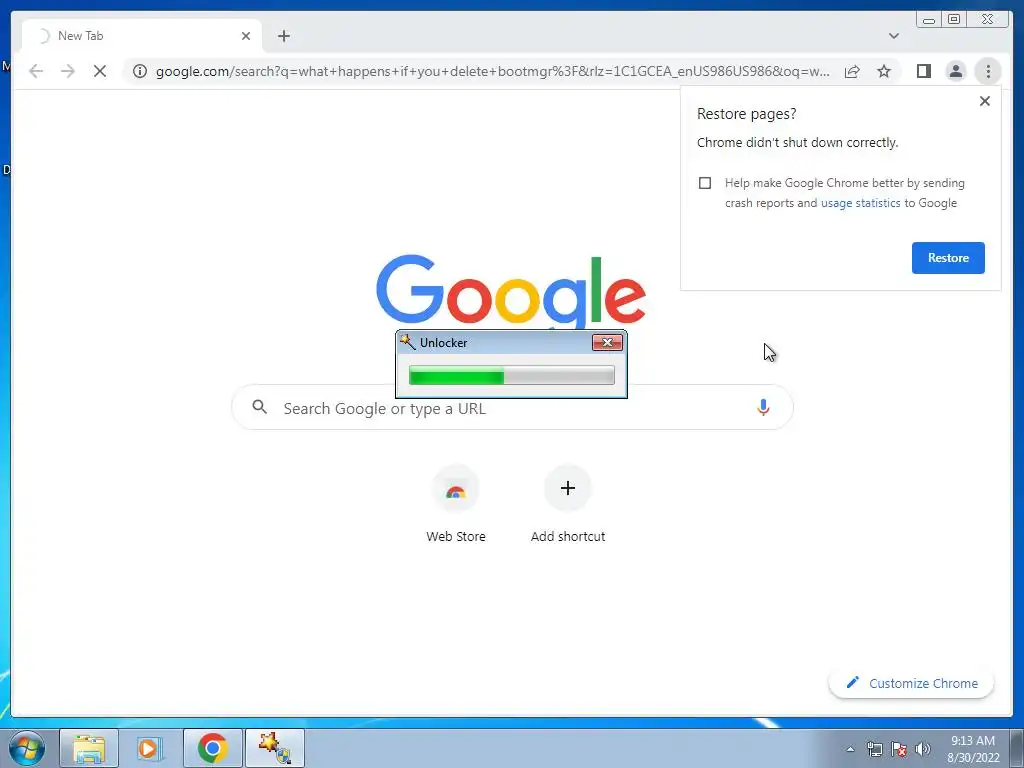
Task: Launch Windows Media Player from taskbar
Action: tap(150, 748)
